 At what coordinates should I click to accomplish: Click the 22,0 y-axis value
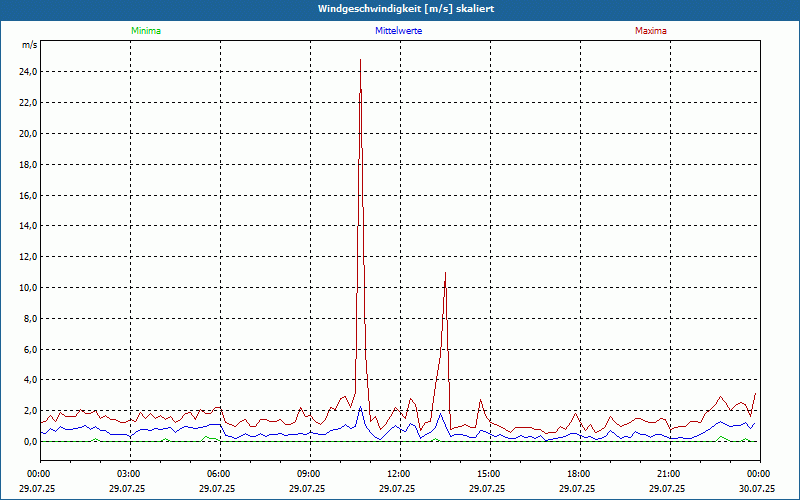click(29, 103)
